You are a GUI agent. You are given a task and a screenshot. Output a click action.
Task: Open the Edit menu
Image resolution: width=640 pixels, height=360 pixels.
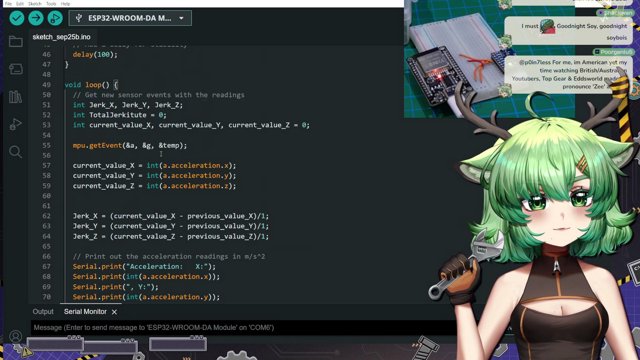tap(20, 4)
